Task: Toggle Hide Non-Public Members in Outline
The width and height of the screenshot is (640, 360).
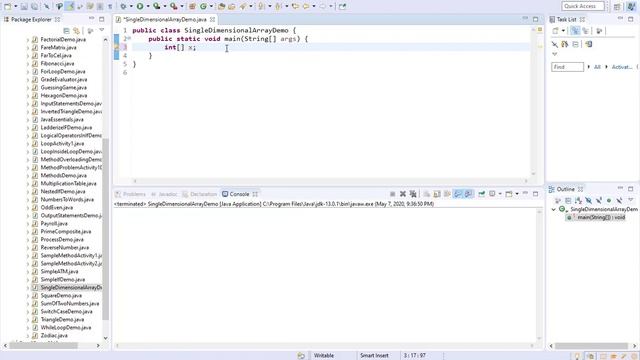Action: tap(609, 200)
